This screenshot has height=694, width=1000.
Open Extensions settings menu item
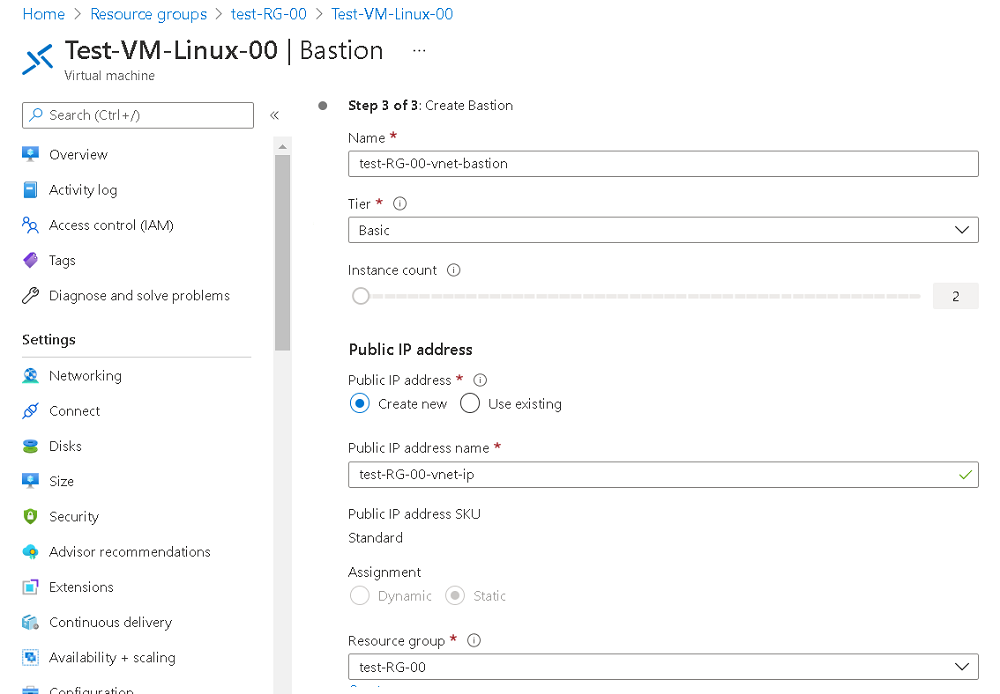[81, 587]
